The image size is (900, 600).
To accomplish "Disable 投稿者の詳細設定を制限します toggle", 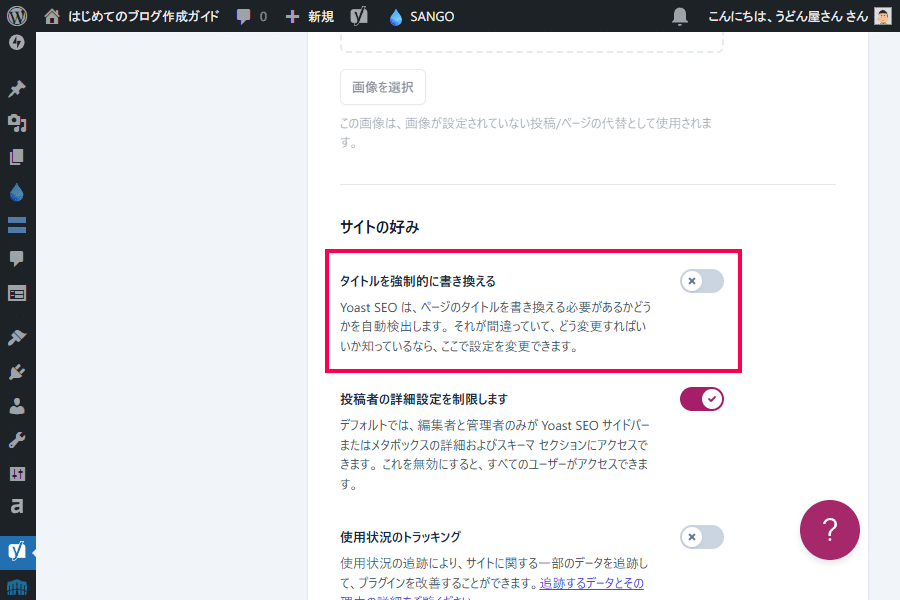I will pyautogui.click(x=701, y=399).
